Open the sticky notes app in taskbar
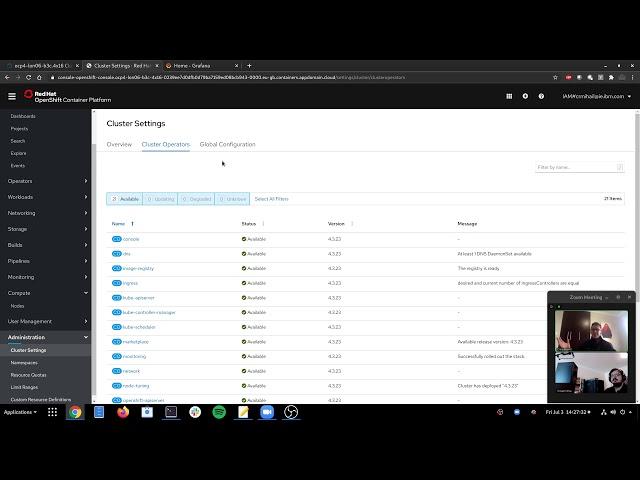Image resolution: width=640 pixels, height=480 pixels. pyautogui.click(x=243, y=412)
